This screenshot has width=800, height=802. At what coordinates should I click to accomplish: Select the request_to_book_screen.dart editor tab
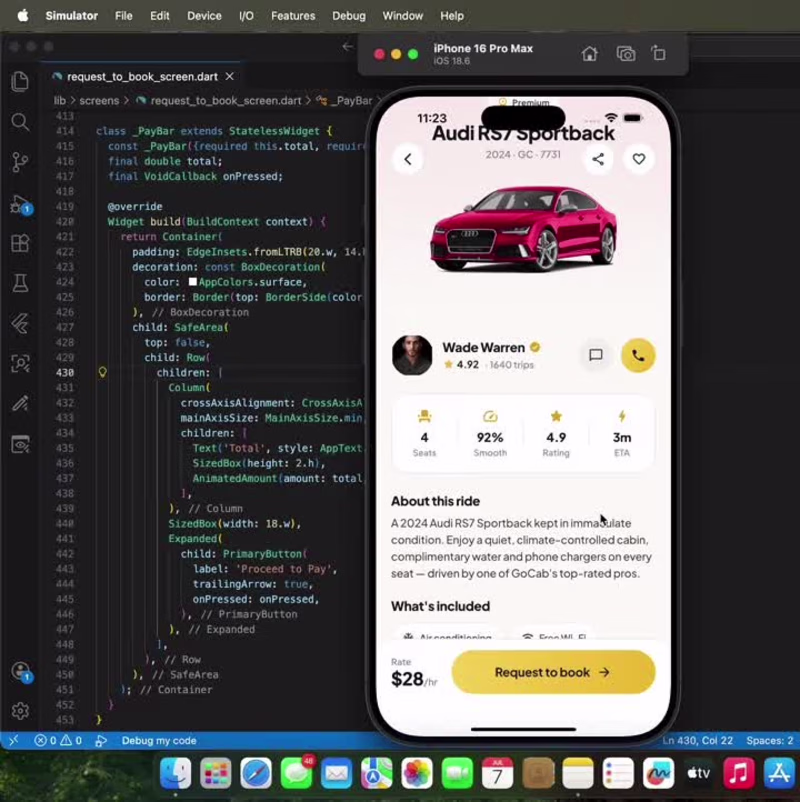pos(141,76)
